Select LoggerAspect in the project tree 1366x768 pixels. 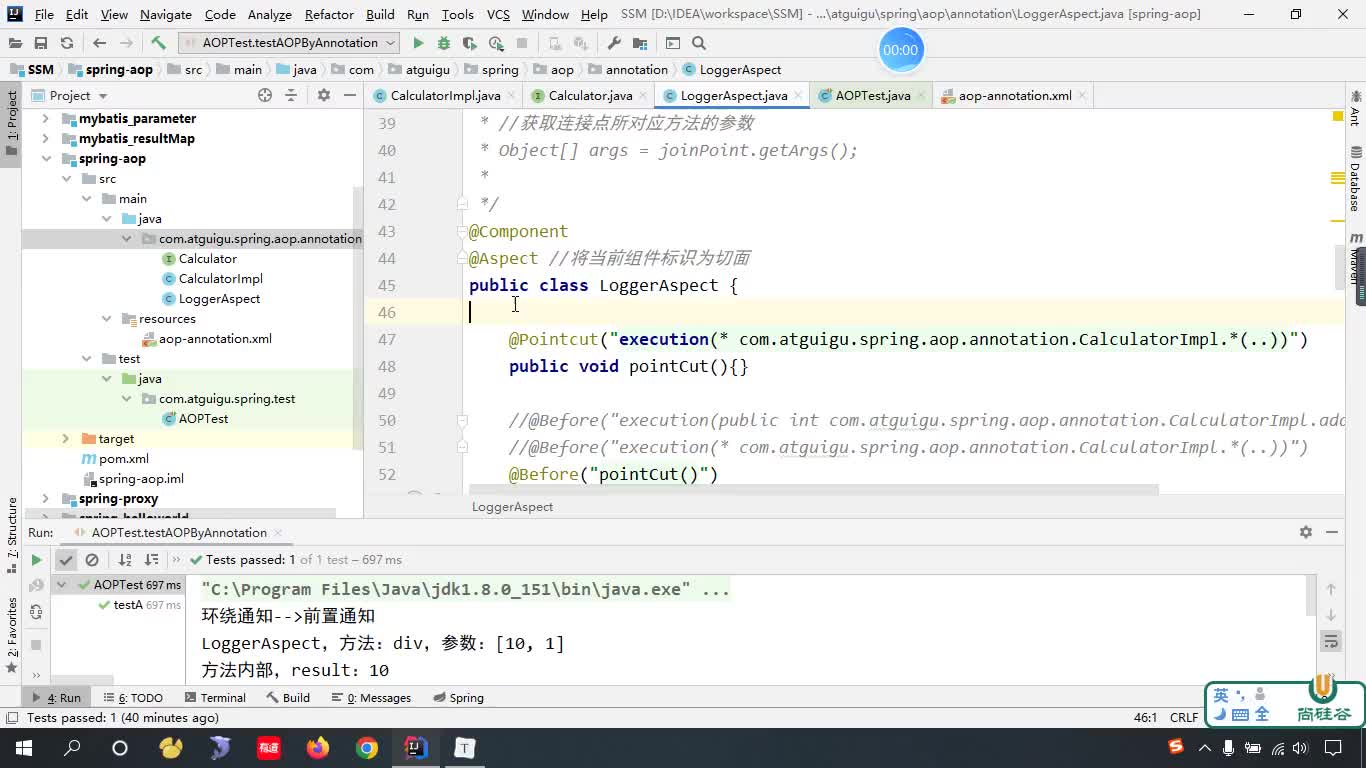(219, 299)
